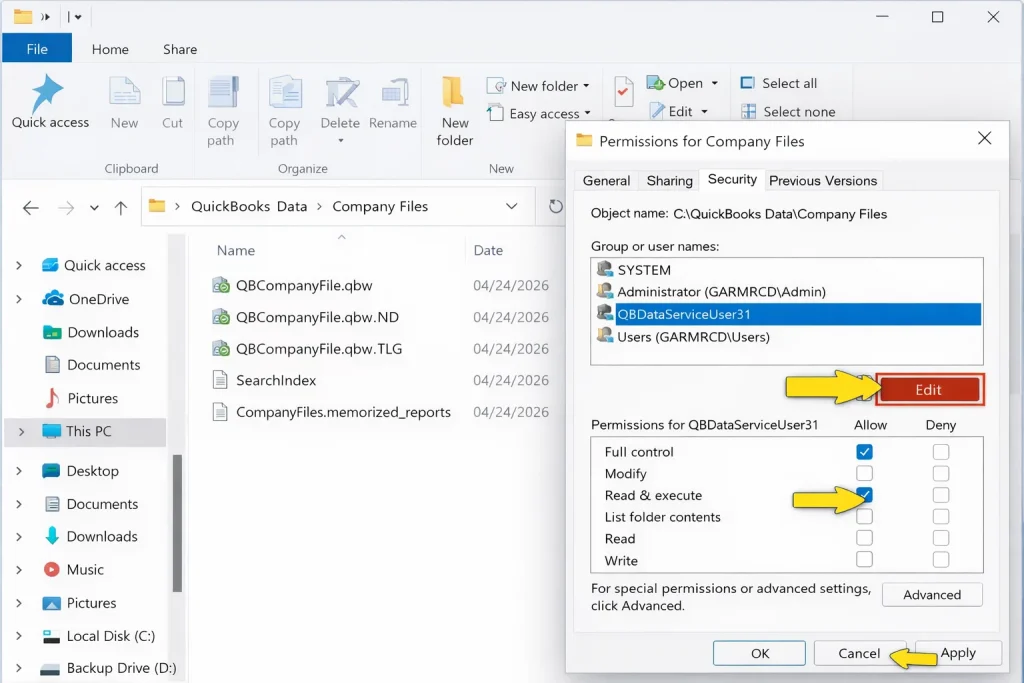Toggle Modify Allow checkbox
Screen dimensions: 1024x683
(x=864, y=473)
